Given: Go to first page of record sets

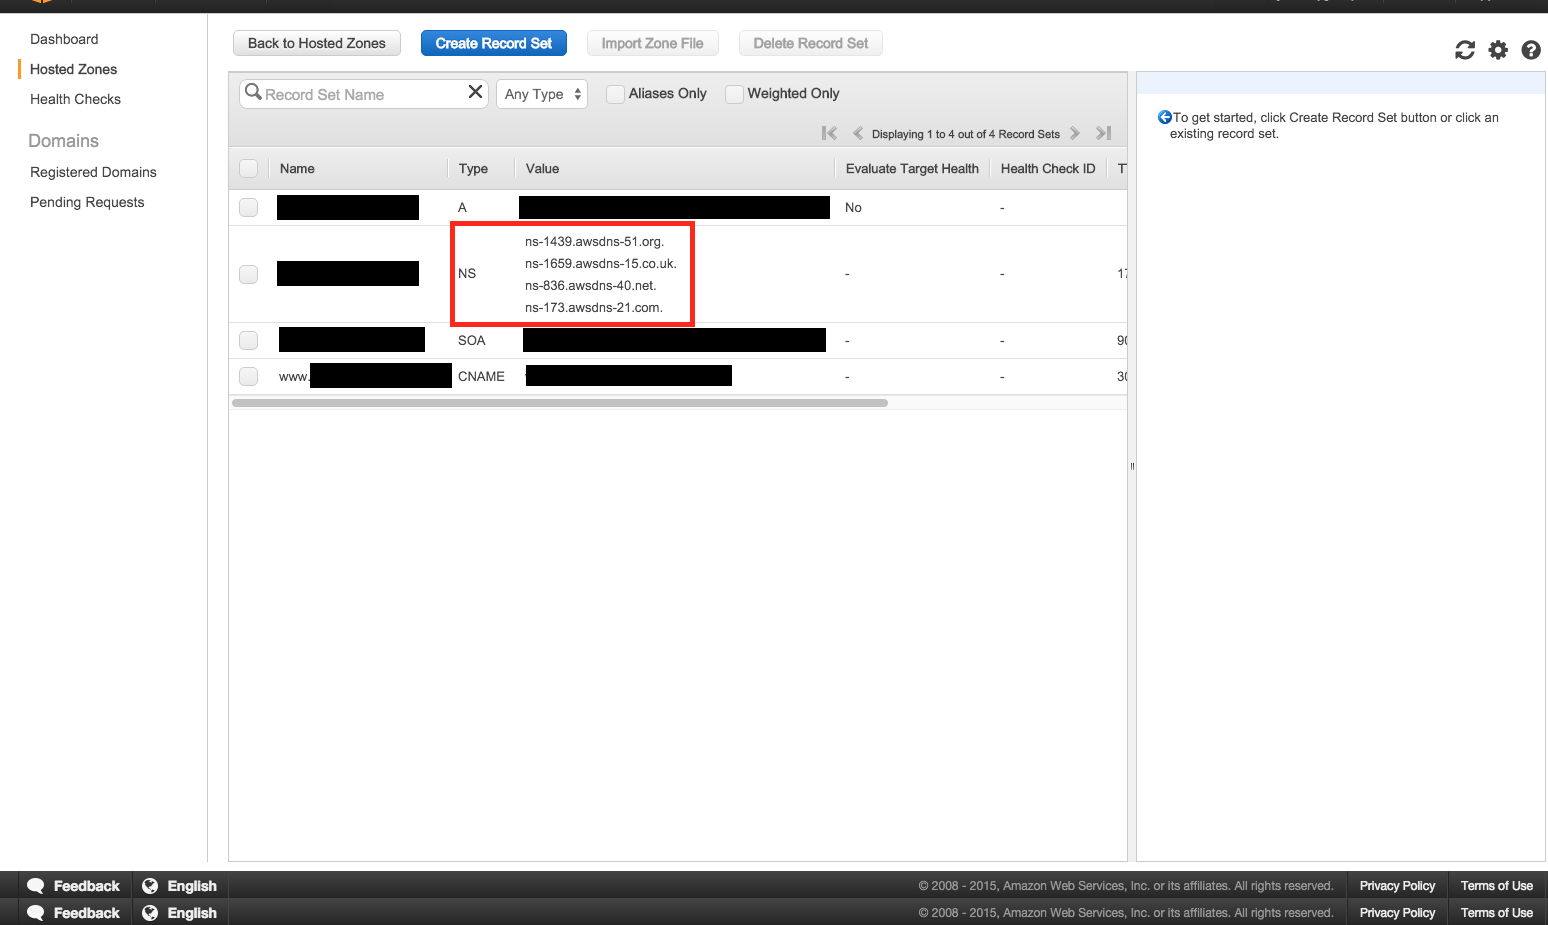Looking at the screenshot, I should [829, 133].
